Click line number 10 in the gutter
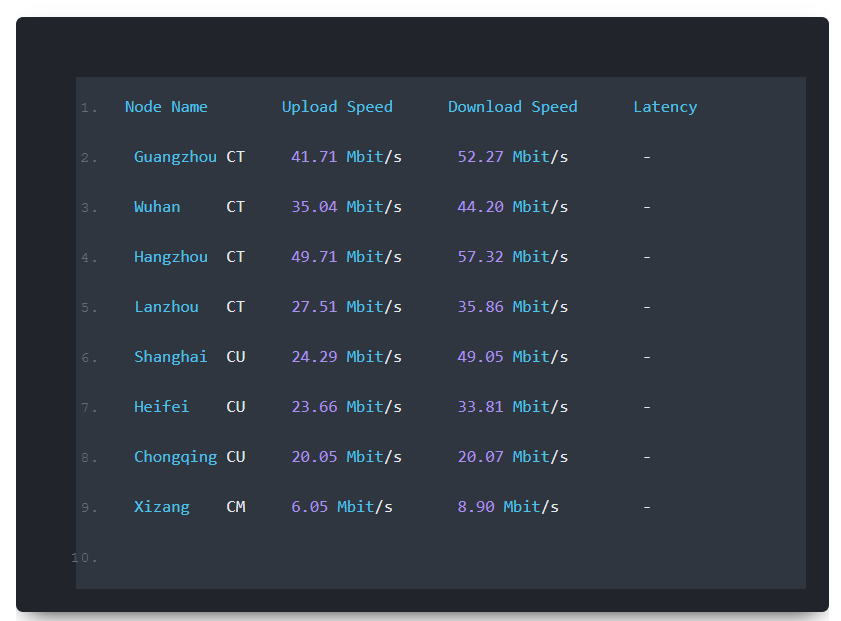841x621 pixels. (x=88, y=557)
